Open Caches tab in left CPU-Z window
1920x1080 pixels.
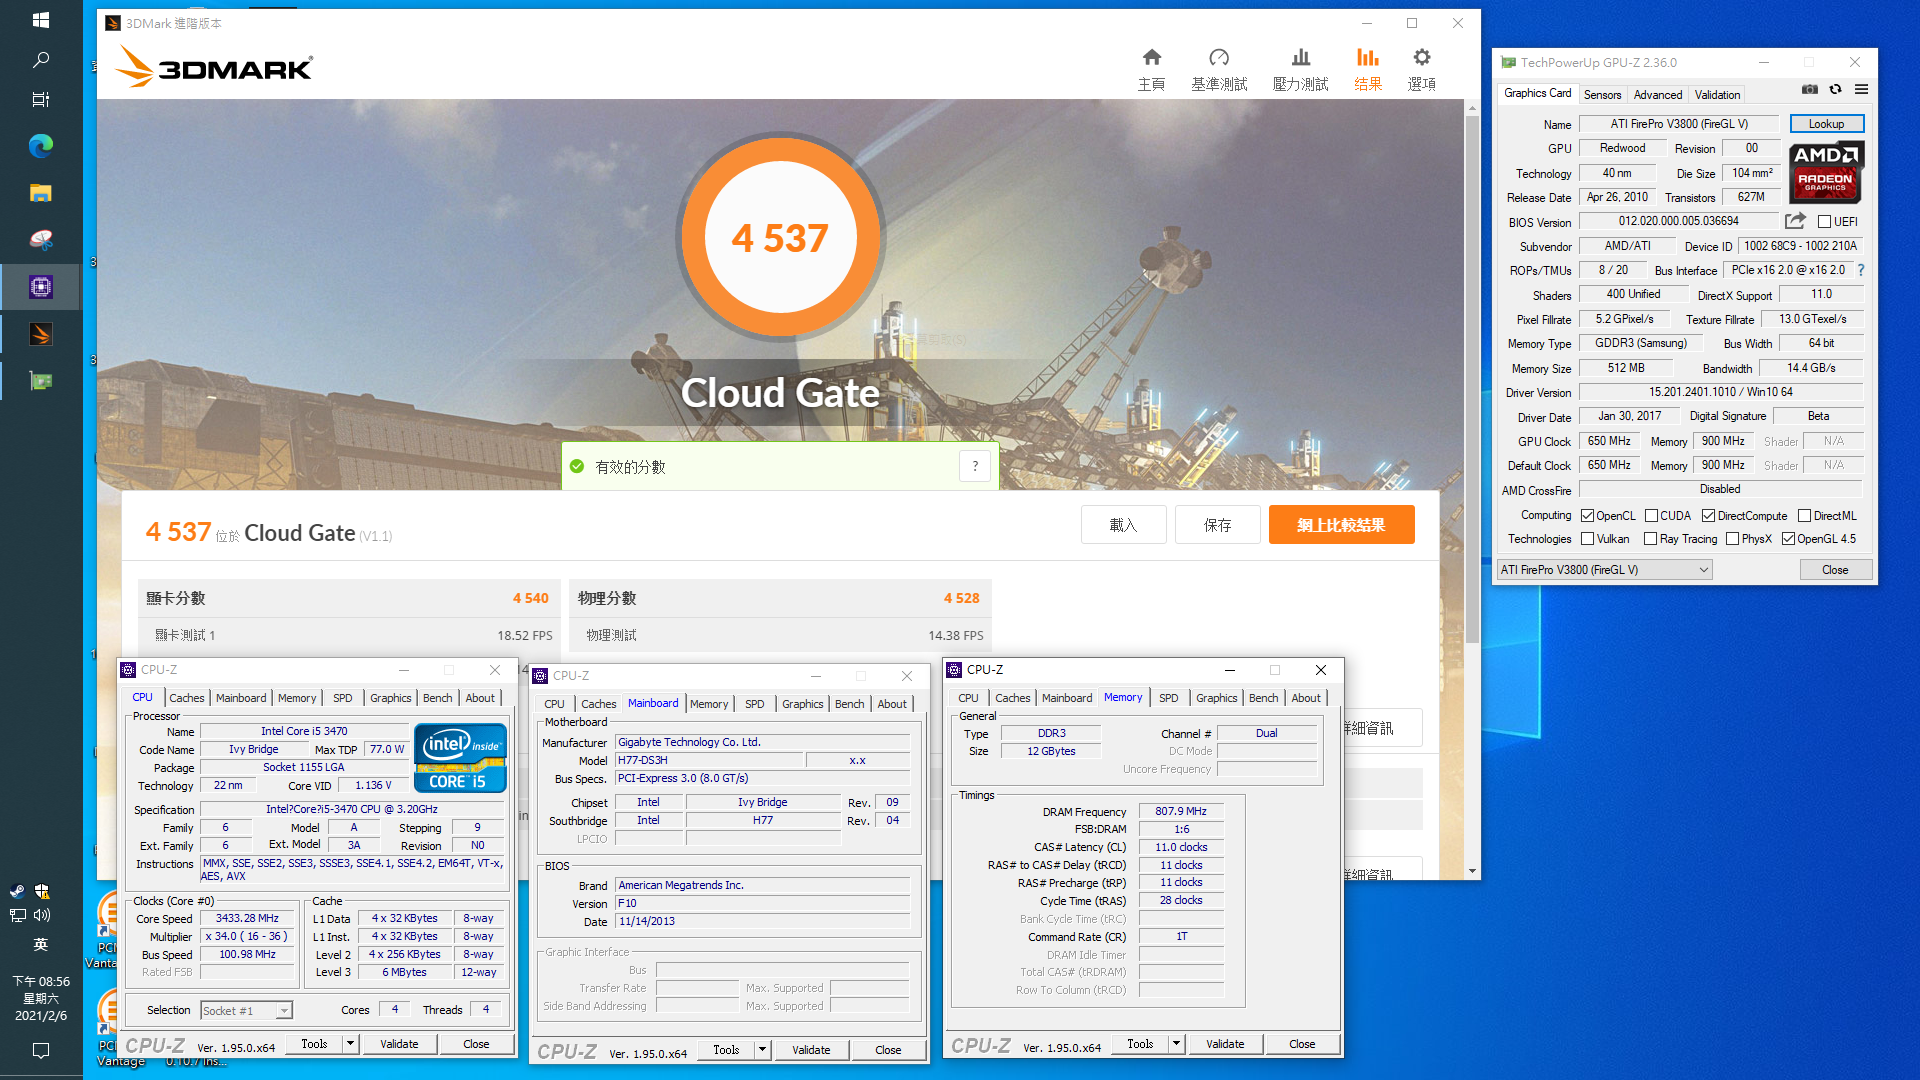186,698
